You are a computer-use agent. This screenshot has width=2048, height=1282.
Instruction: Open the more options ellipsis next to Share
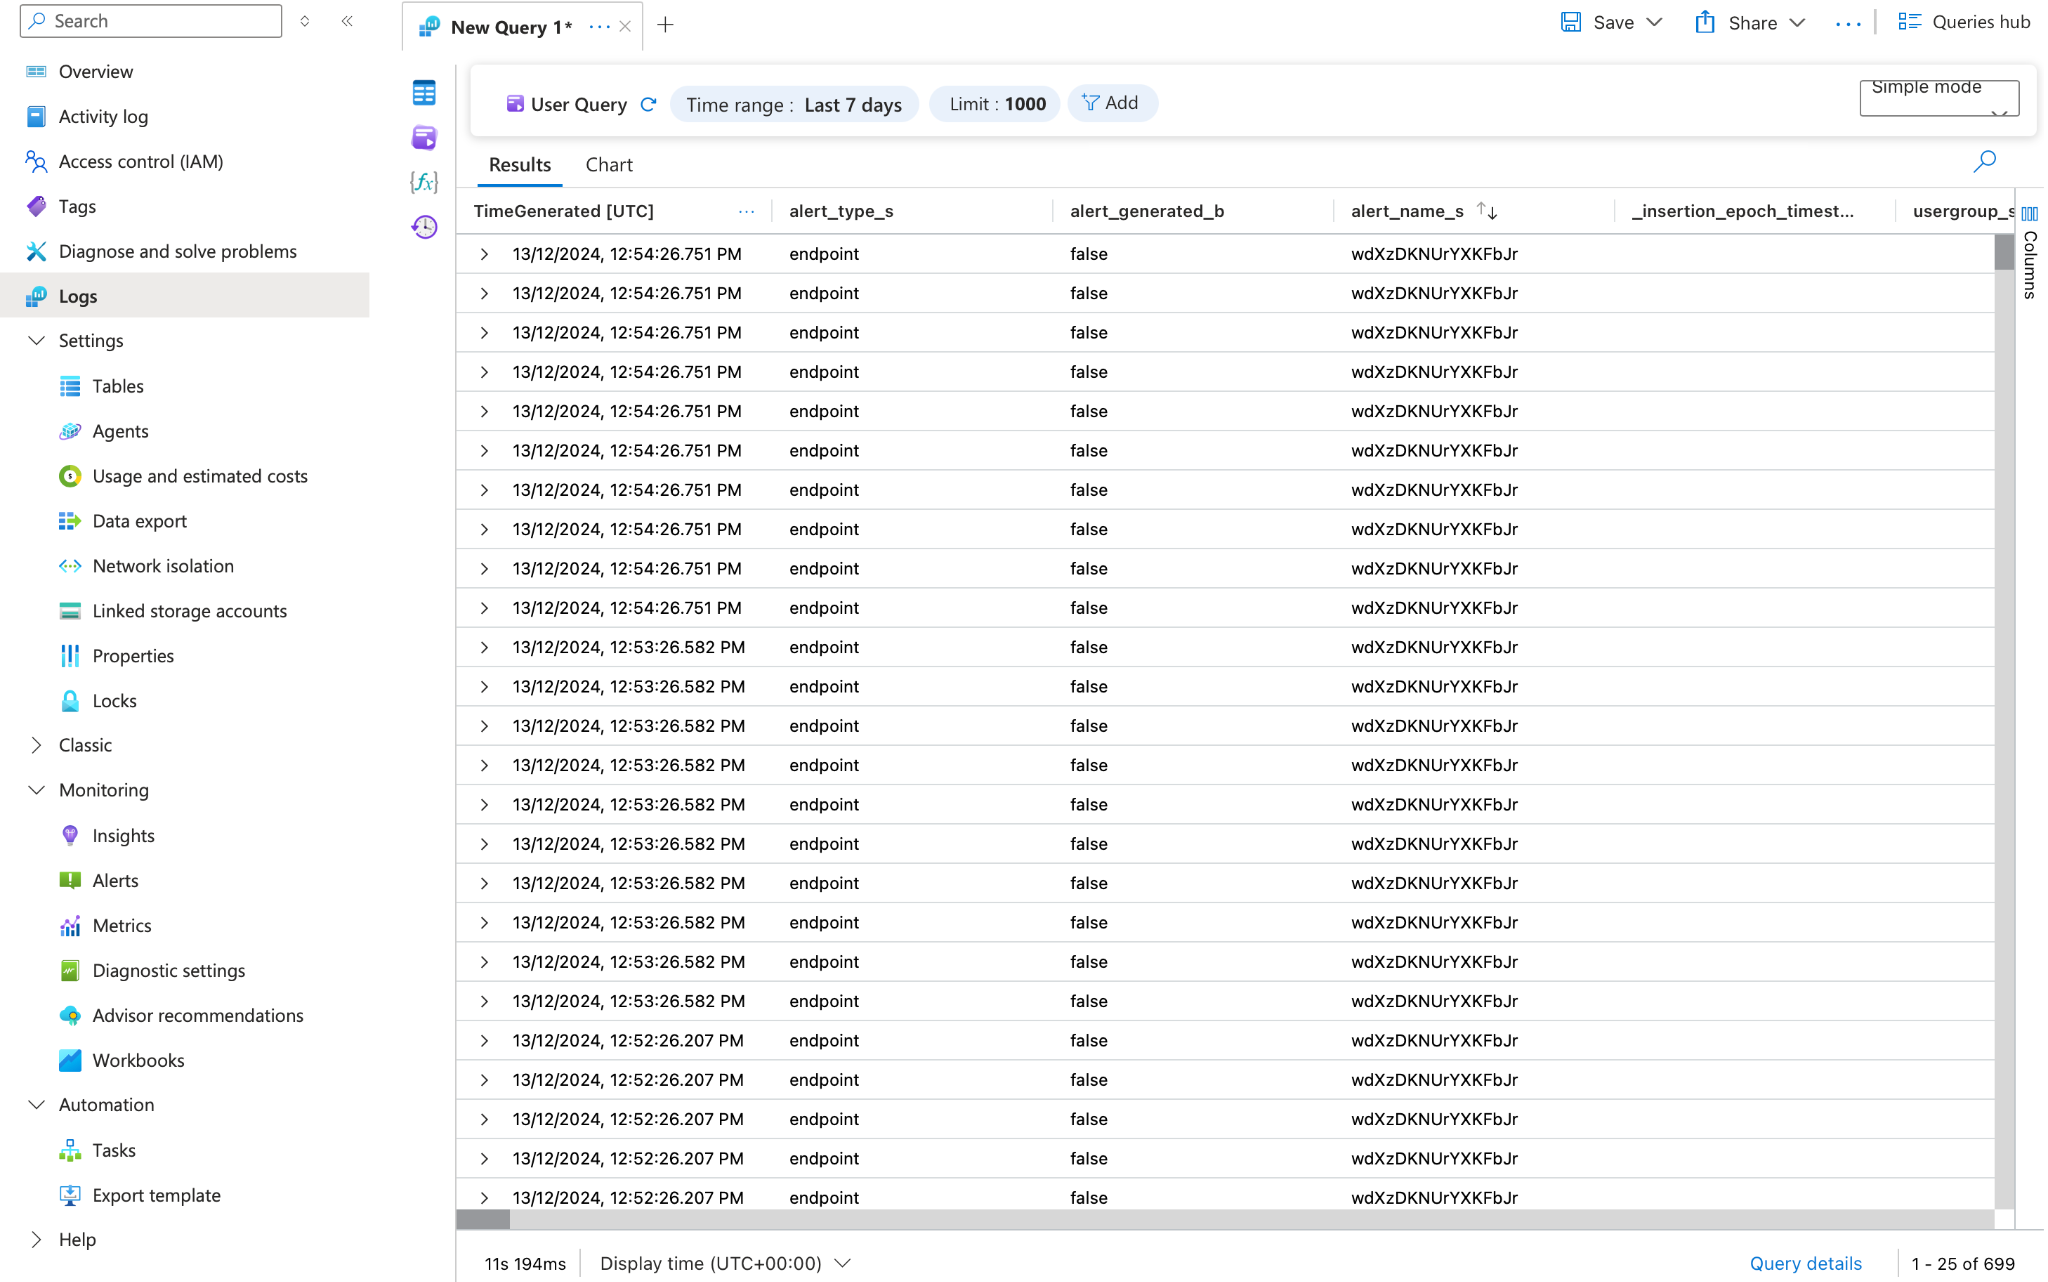1848,23
